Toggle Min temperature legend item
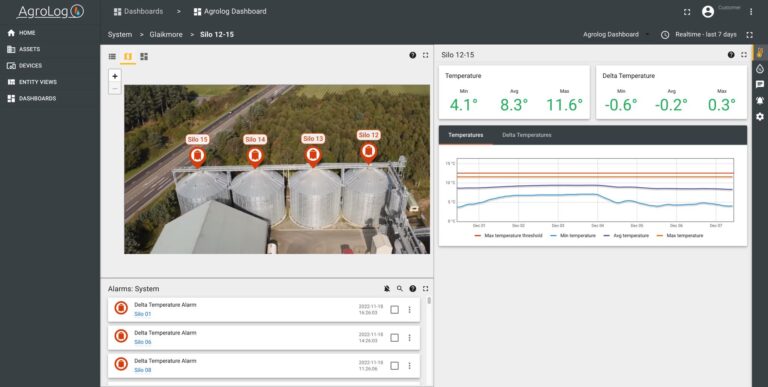 (573, 236)
